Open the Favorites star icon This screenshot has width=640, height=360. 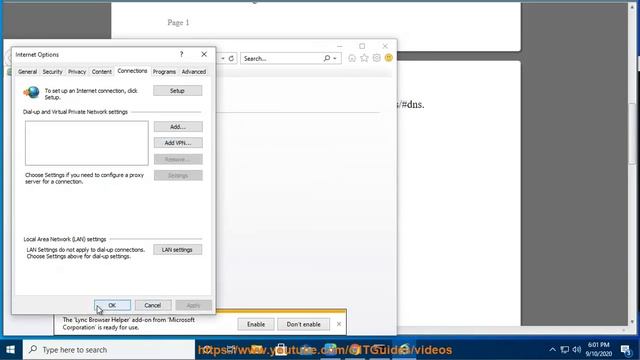(x=364, y=58)
